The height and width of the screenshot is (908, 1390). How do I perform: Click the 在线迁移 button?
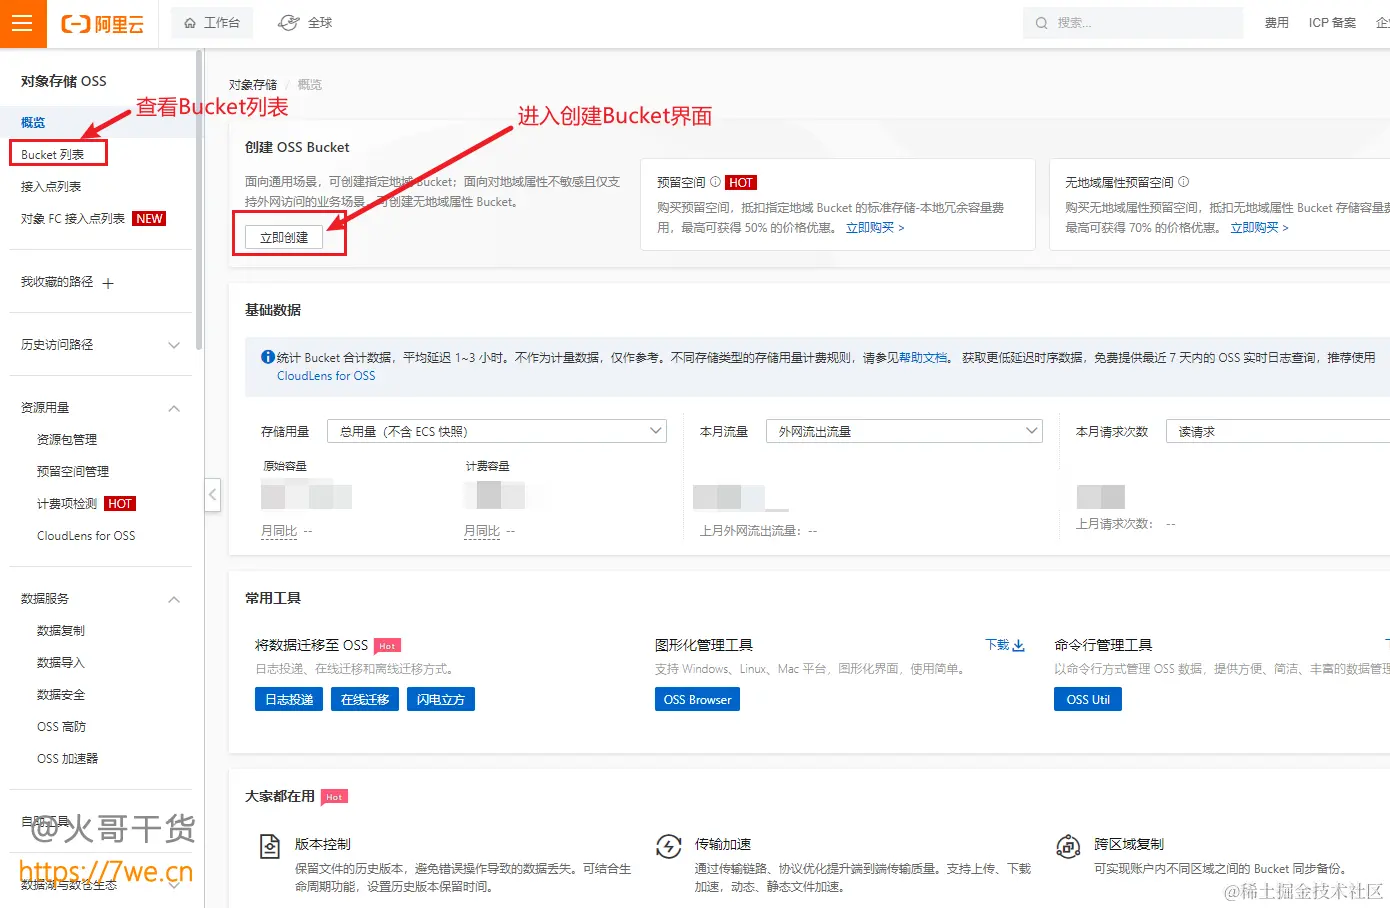point(365,699)
